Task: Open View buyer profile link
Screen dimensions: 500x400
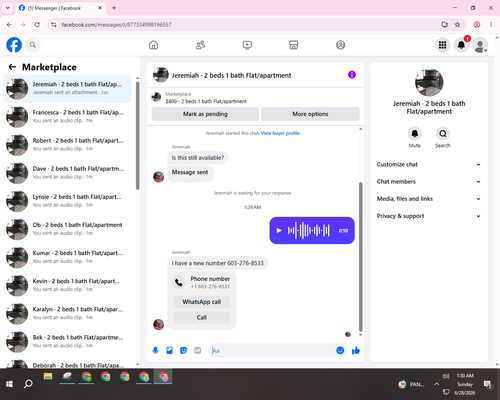Action: (x=280, y=133)
